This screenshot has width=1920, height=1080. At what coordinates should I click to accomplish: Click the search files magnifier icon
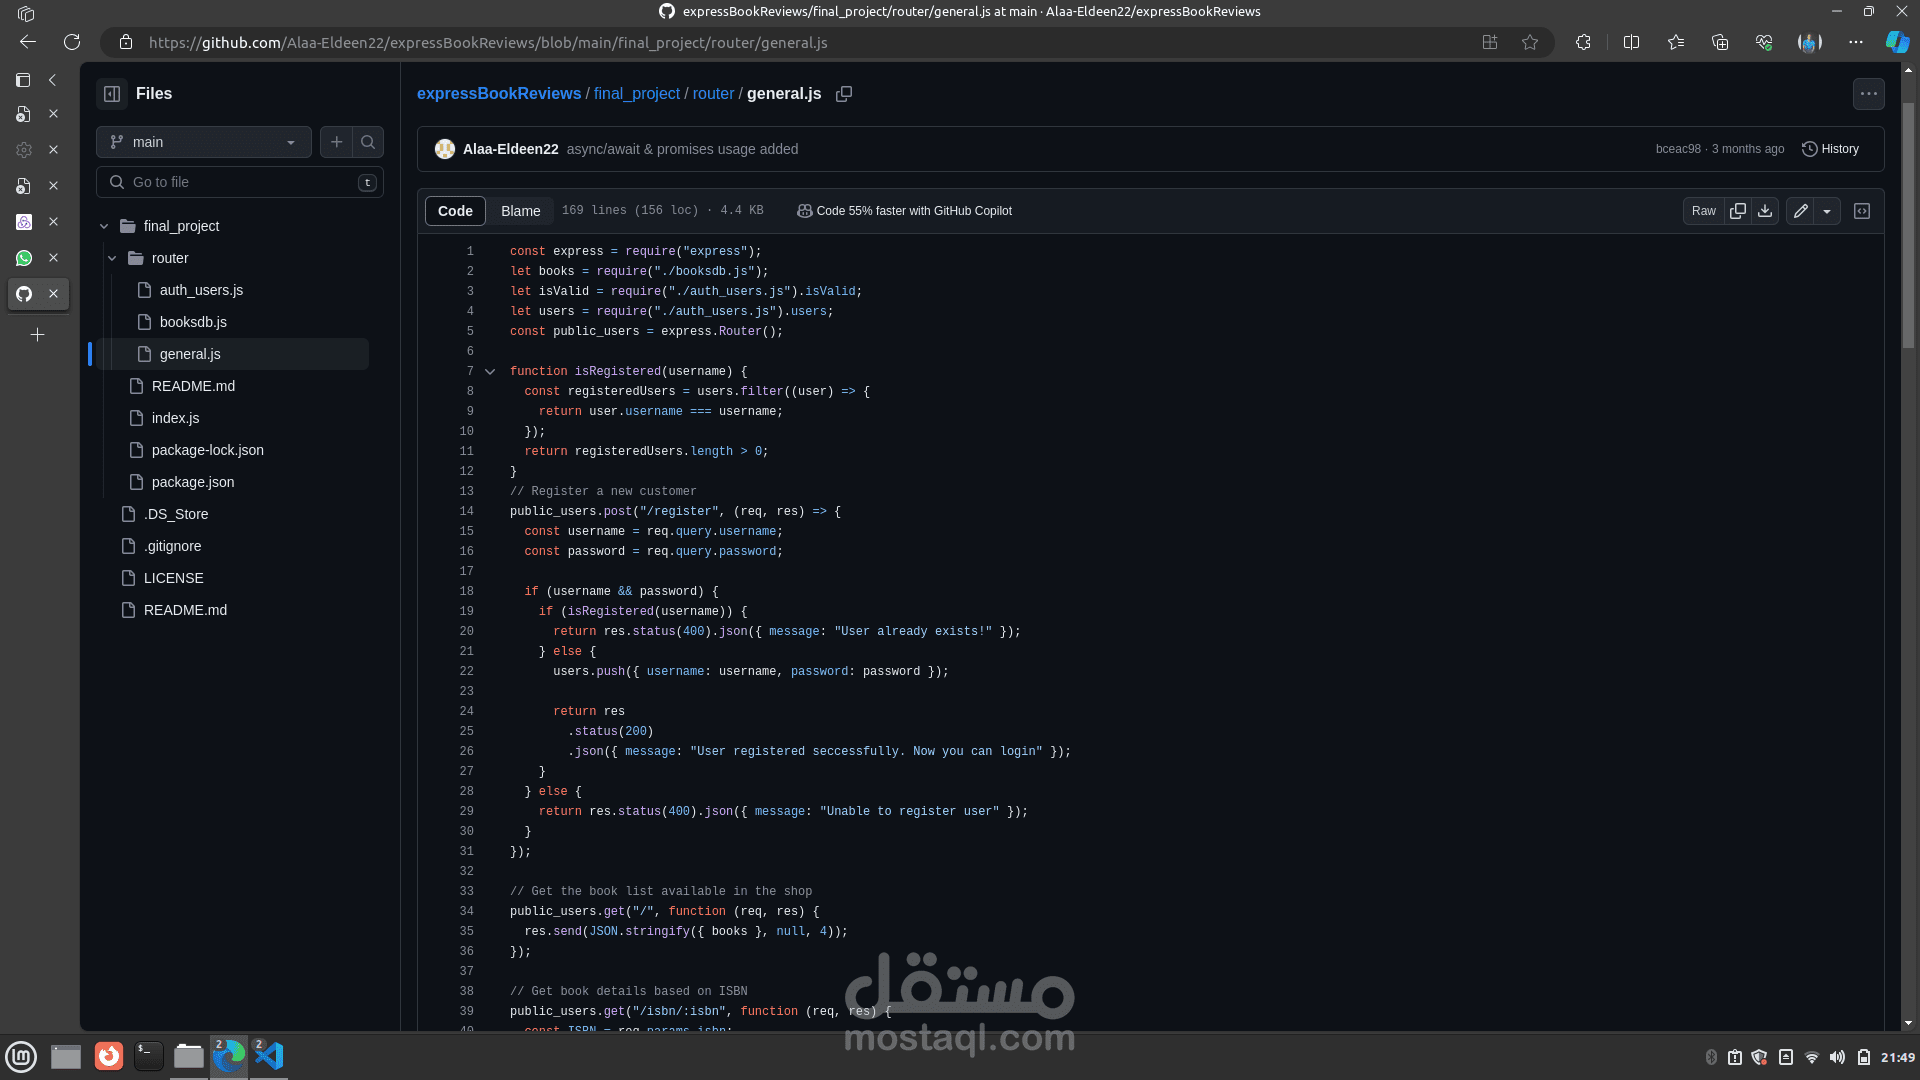(x=368, y=142)
